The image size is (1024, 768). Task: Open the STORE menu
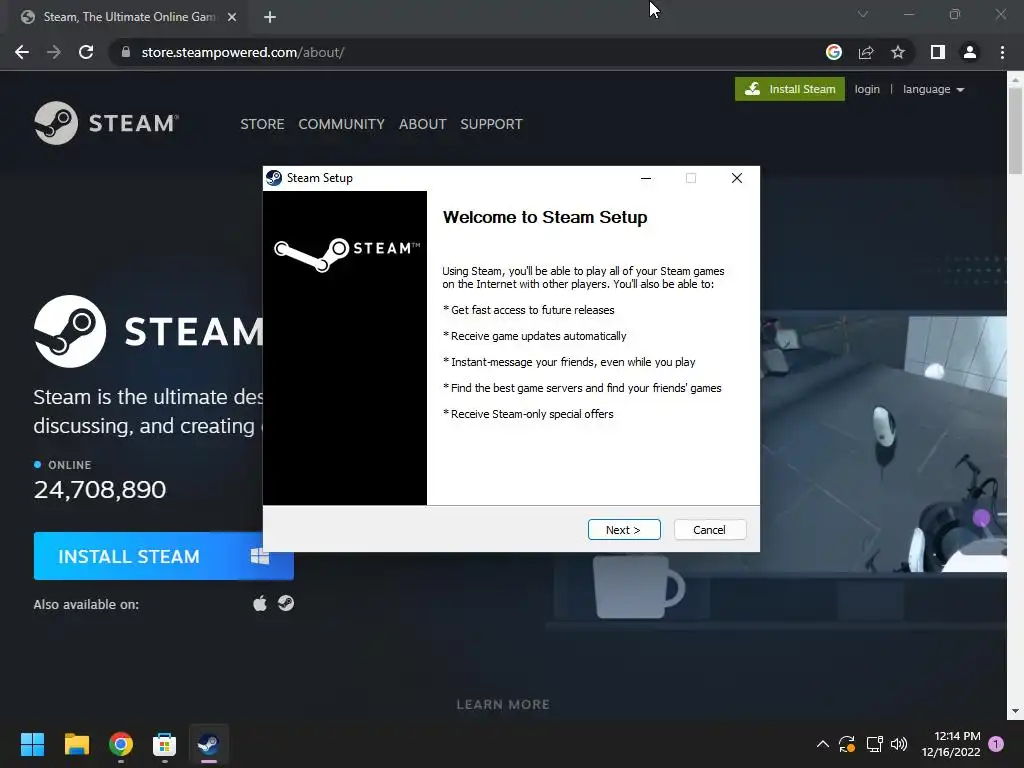point(262,124)
